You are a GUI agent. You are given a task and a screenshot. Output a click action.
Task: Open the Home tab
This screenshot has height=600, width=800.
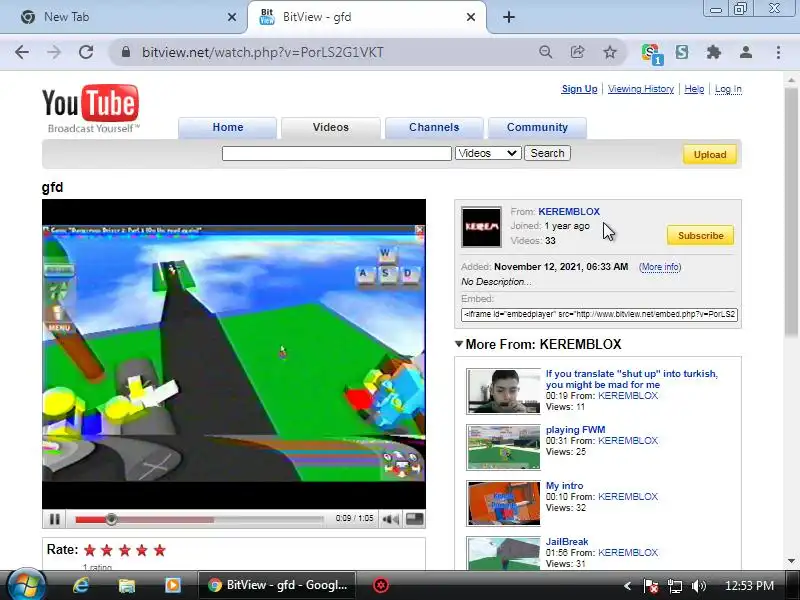tap(228, 128)
